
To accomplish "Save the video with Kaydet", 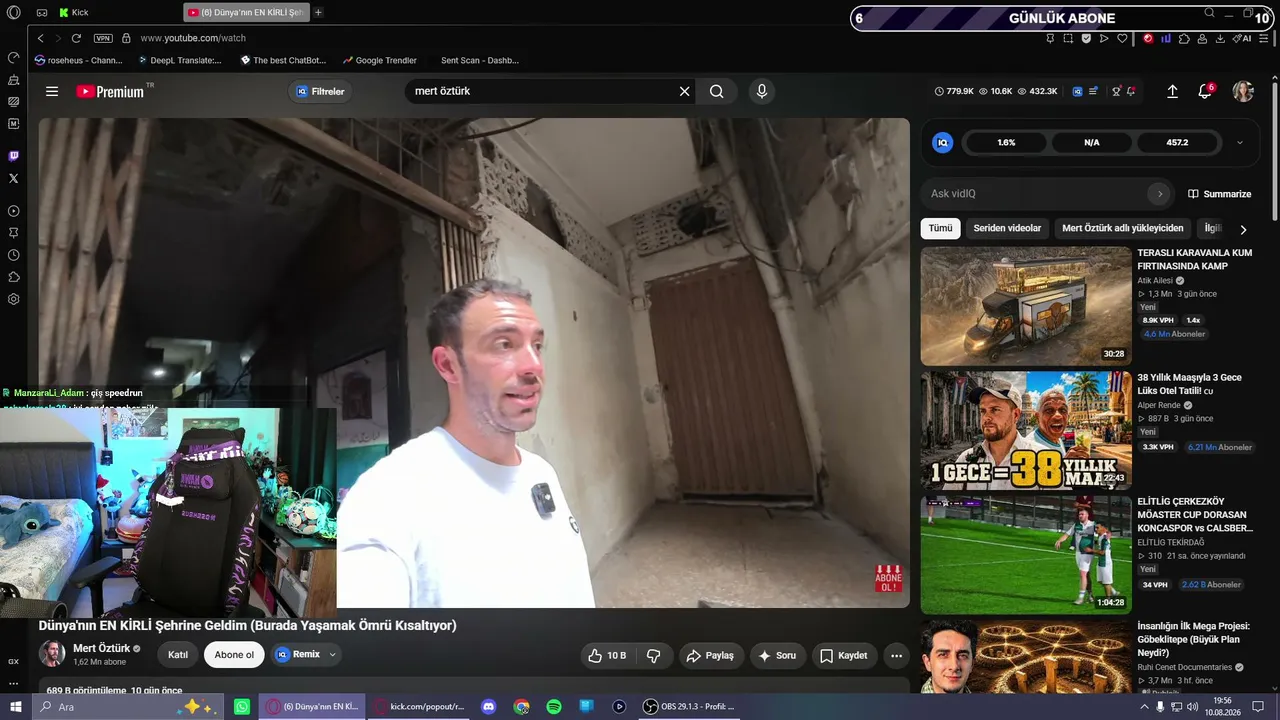I will pyautogui.click(x=843, y=655).
